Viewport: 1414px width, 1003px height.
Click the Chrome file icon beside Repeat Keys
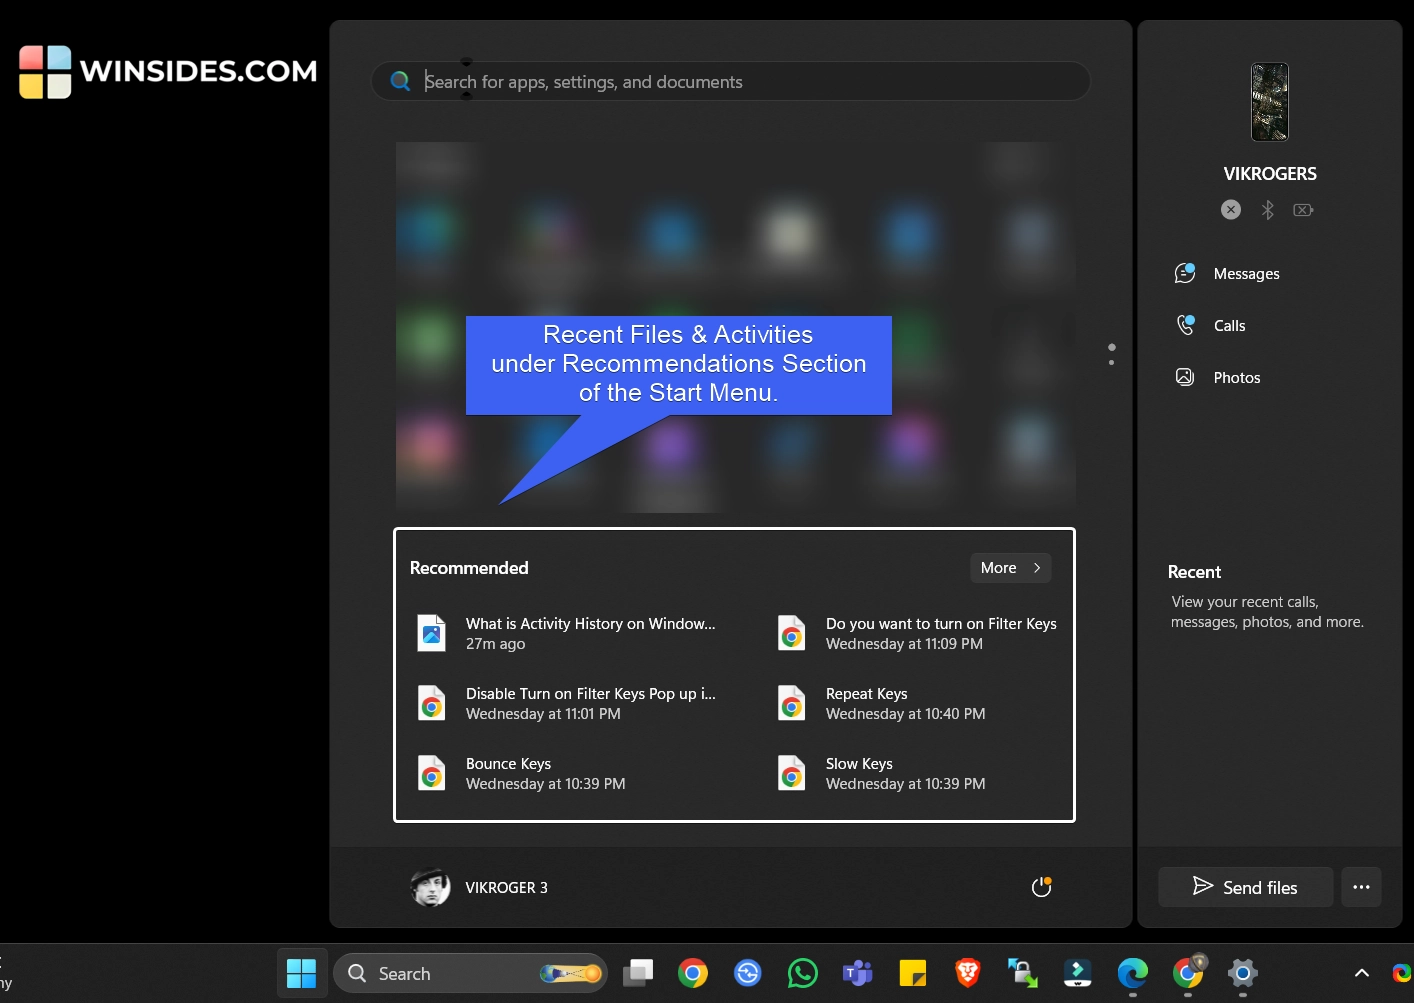(792, 703)
